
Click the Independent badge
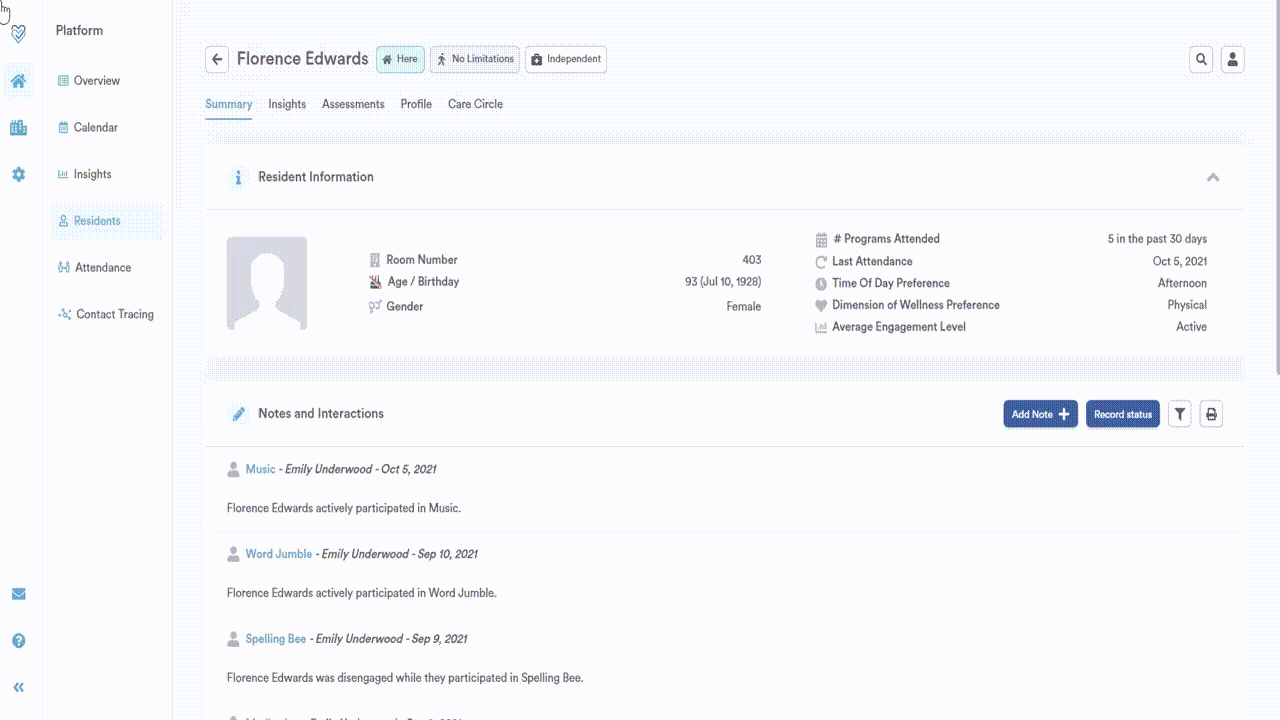(566, 59)
